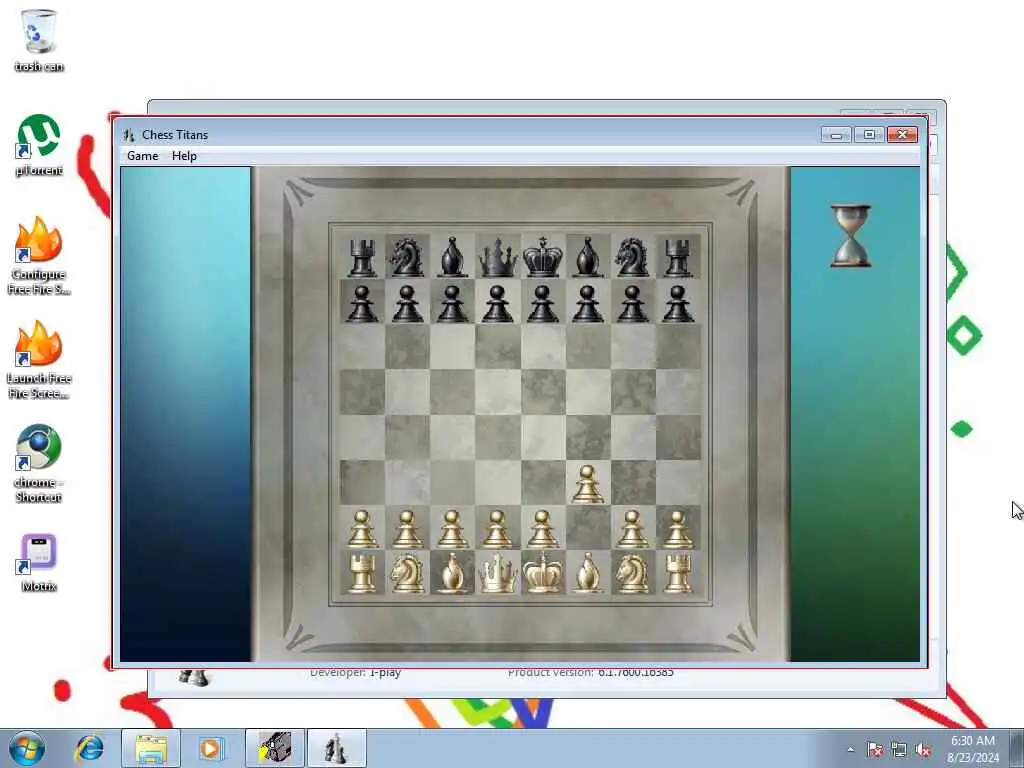The image size is (1024, 768).
Task: Select the white rook in the bottom-right corner
Action: (678, 573)
